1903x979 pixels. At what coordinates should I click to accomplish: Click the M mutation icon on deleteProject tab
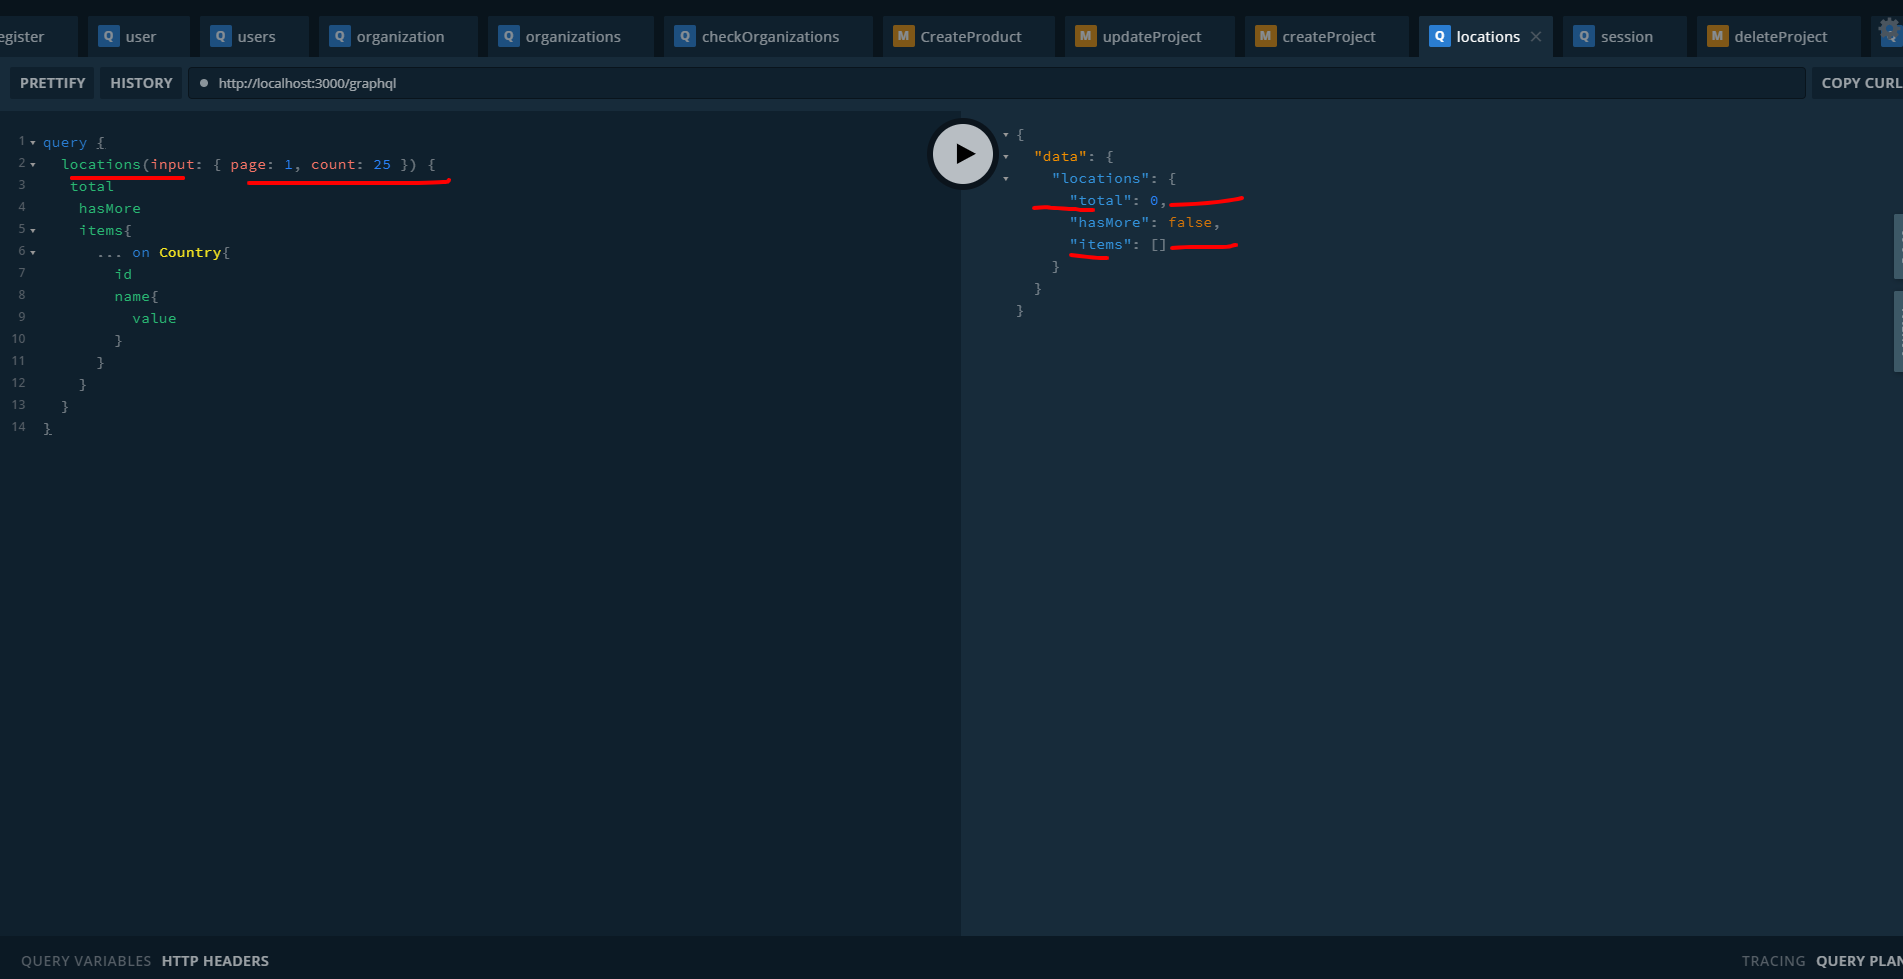tap(1716, 35)
